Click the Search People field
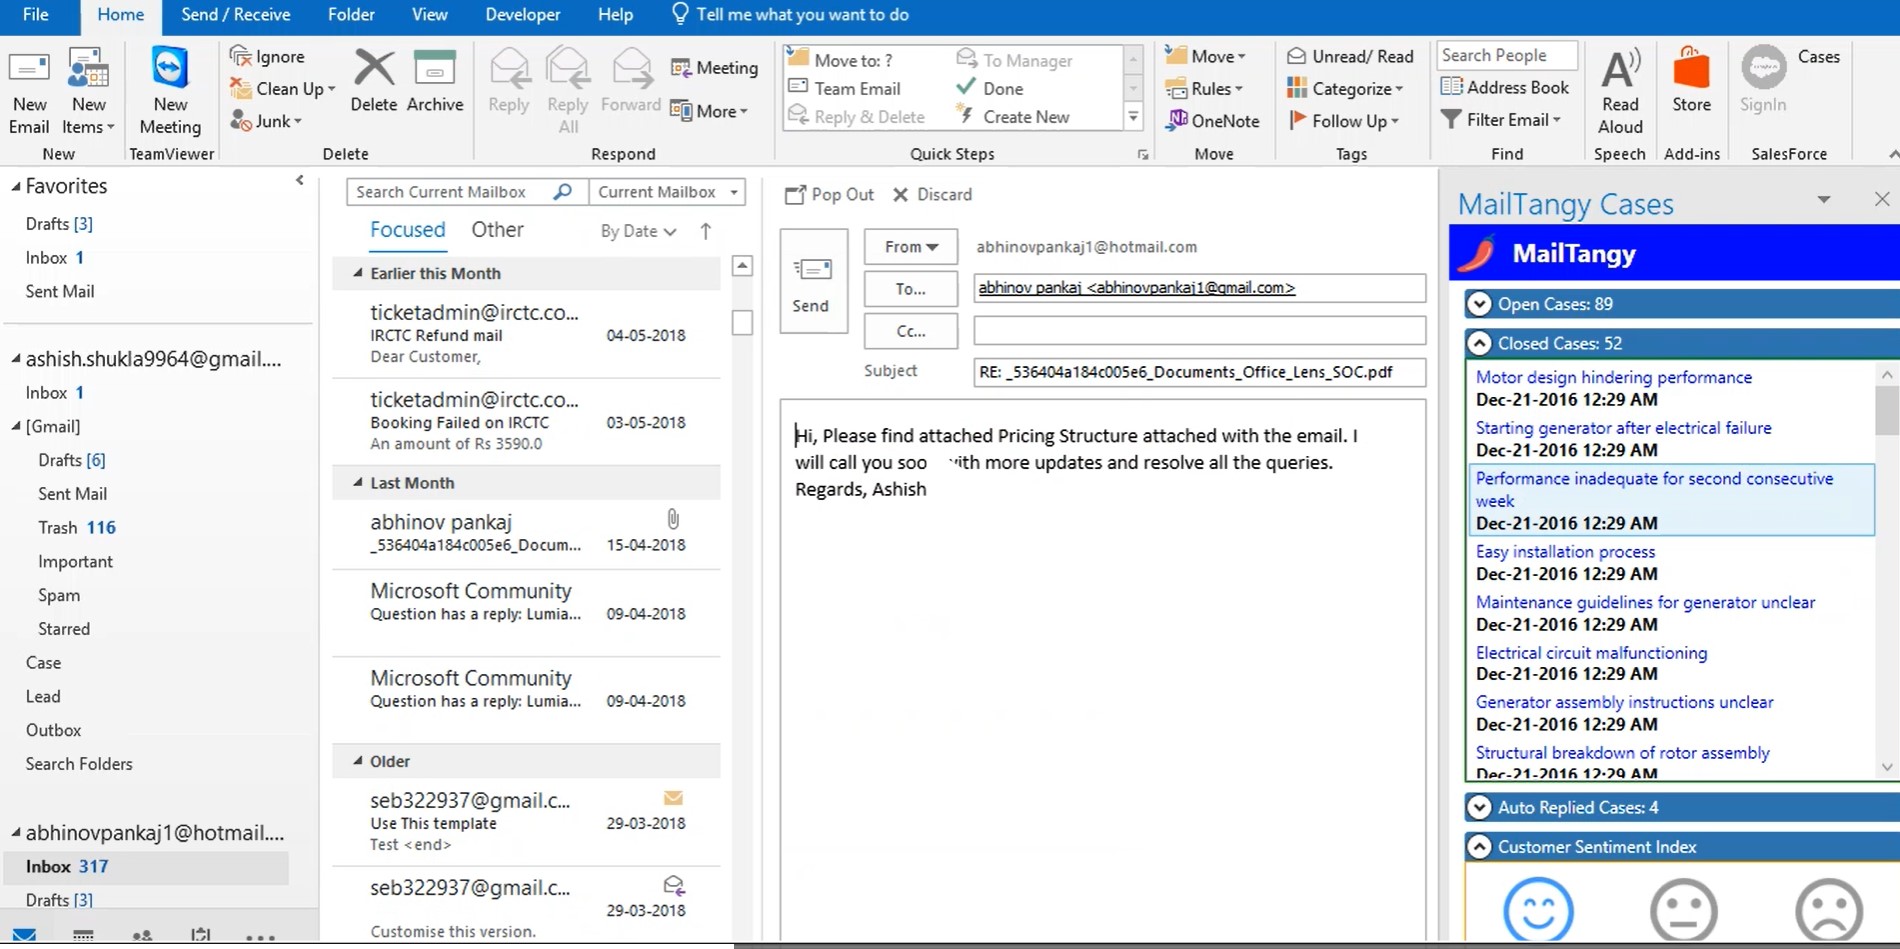 (x=1507, y=55)
